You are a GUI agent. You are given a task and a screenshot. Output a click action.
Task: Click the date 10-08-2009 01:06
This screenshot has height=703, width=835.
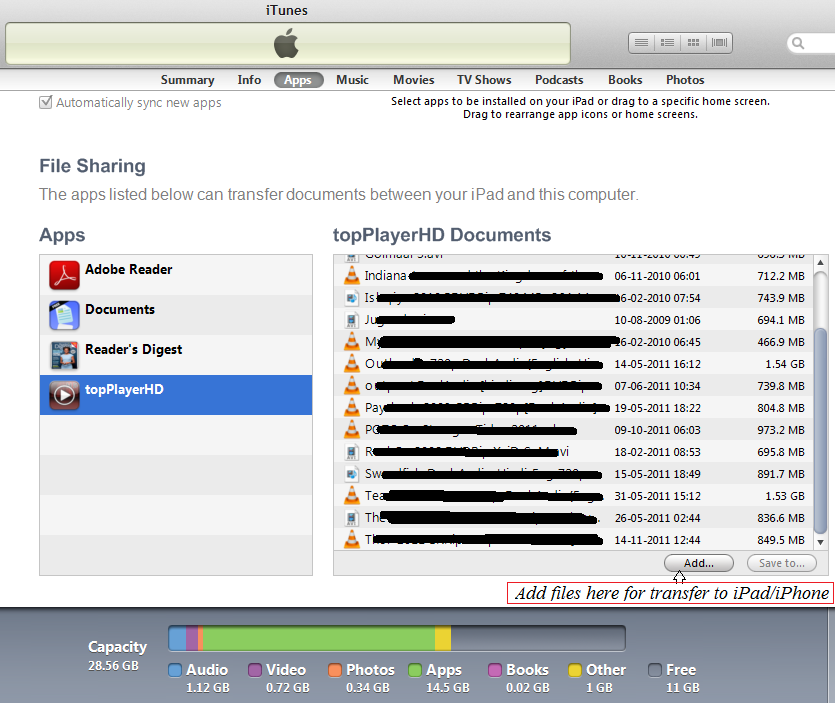point(657,320)
